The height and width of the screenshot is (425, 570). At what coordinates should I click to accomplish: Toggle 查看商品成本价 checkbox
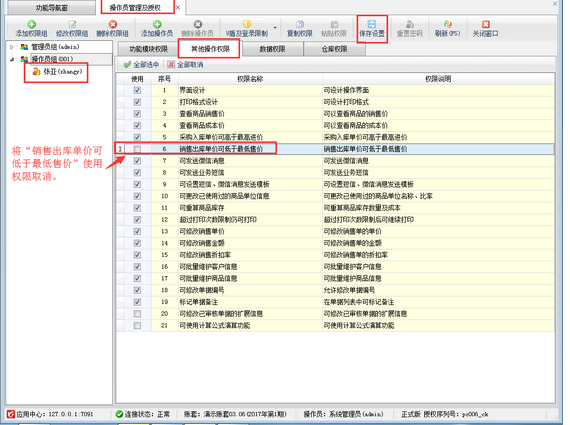(x=137, y=125)
